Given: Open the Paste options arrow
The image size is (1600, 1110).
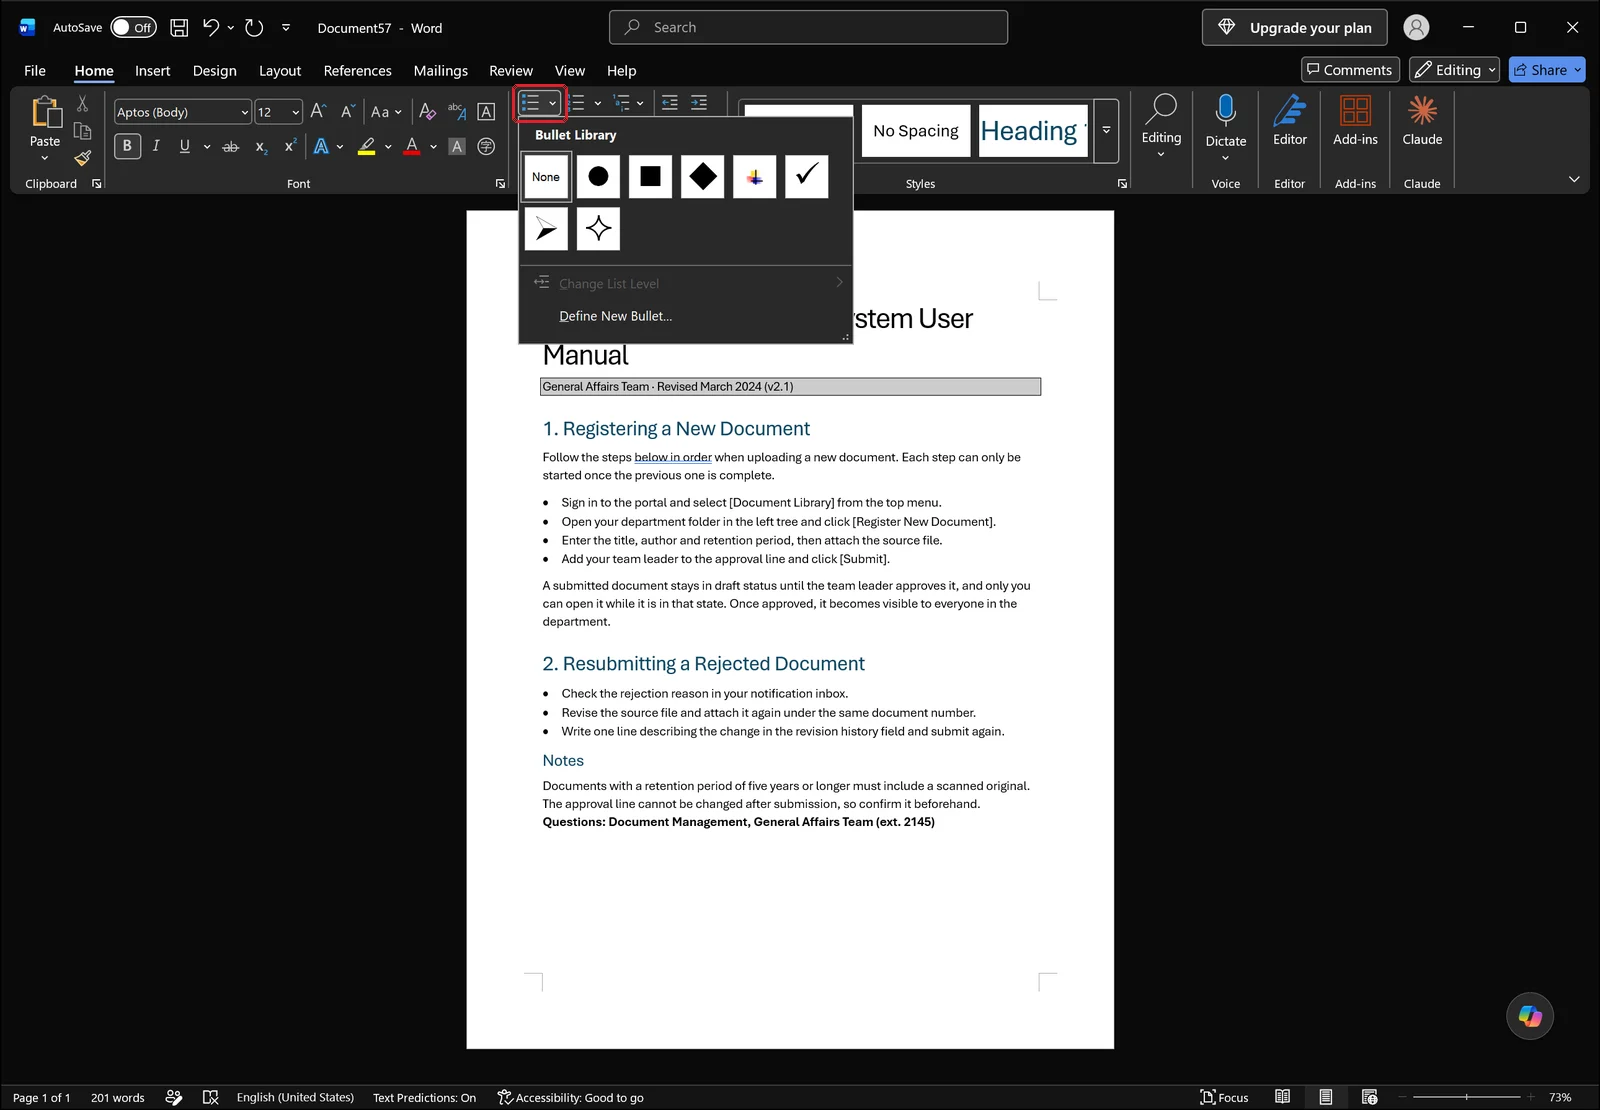Looking at the screenshot, I should tap(45, 158).
